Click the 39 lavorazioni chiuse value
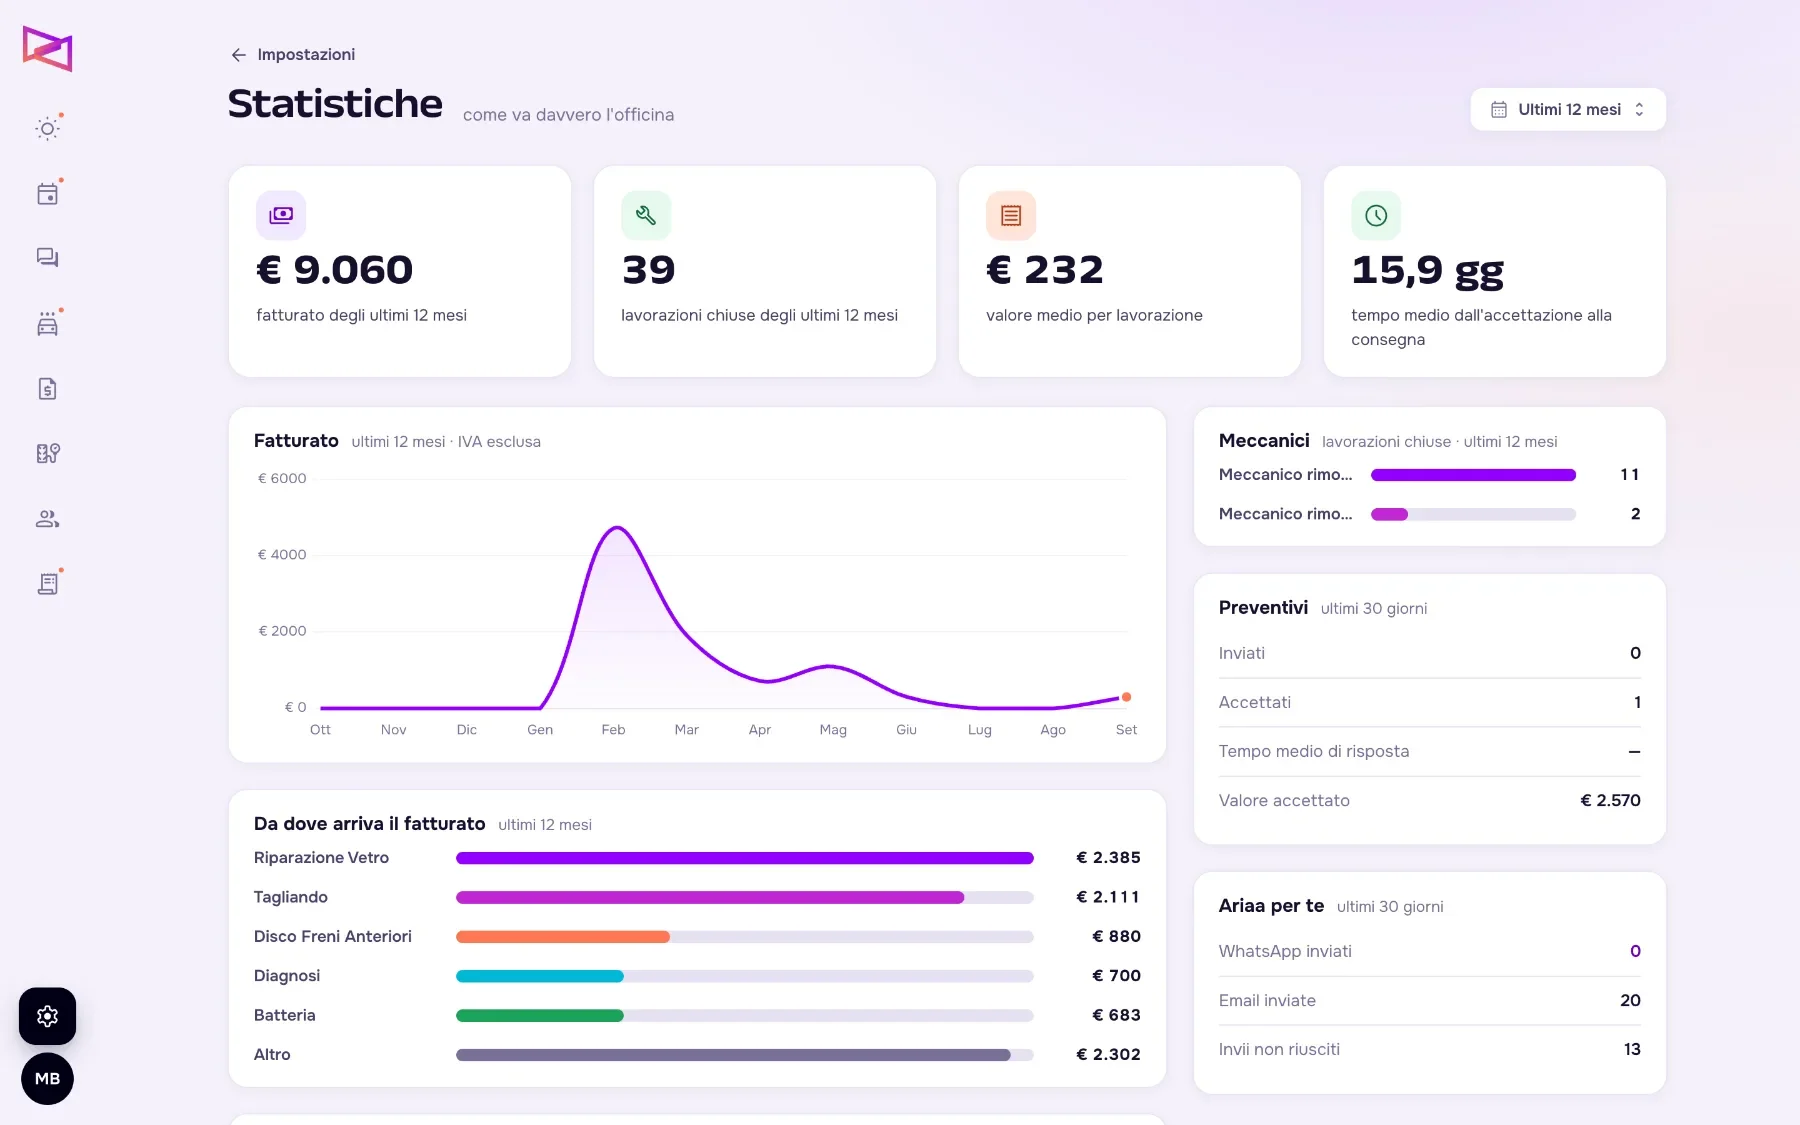Screen dimensions: 1800x1125 click(x=648, y=270)
